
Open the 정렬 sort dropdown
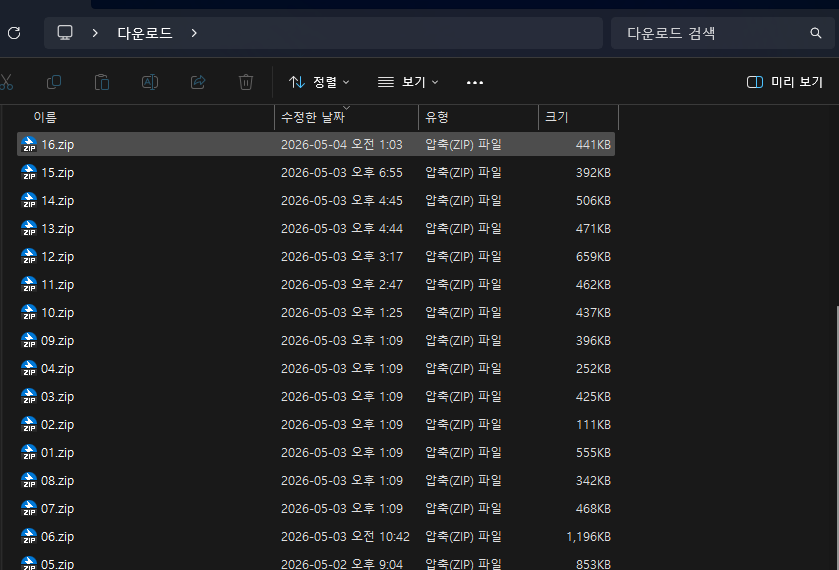[x=319, y=82]
